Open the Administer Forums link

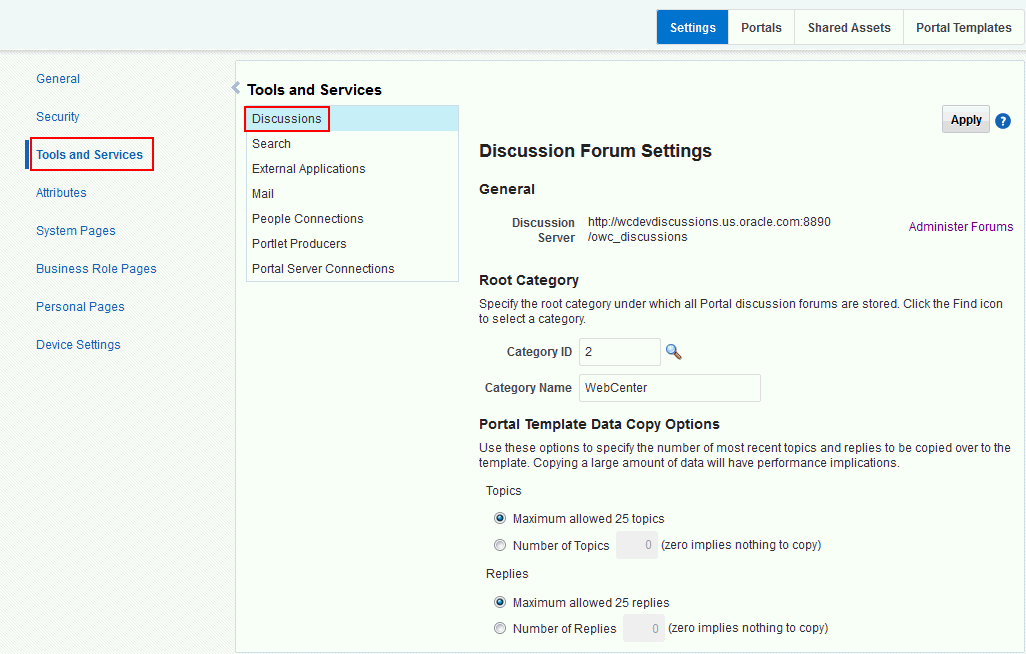pyautogui.click(x=960, y=227)
